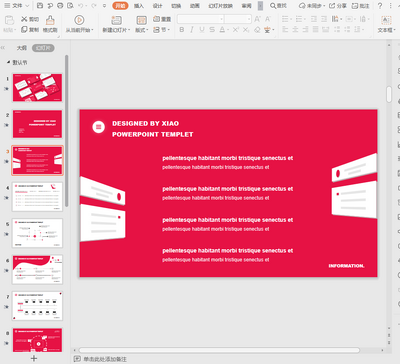The width and height of the screenshot is (400, 364).
Task: Click the Cut (剪切) scissors icon
Action: click(24, 19)
